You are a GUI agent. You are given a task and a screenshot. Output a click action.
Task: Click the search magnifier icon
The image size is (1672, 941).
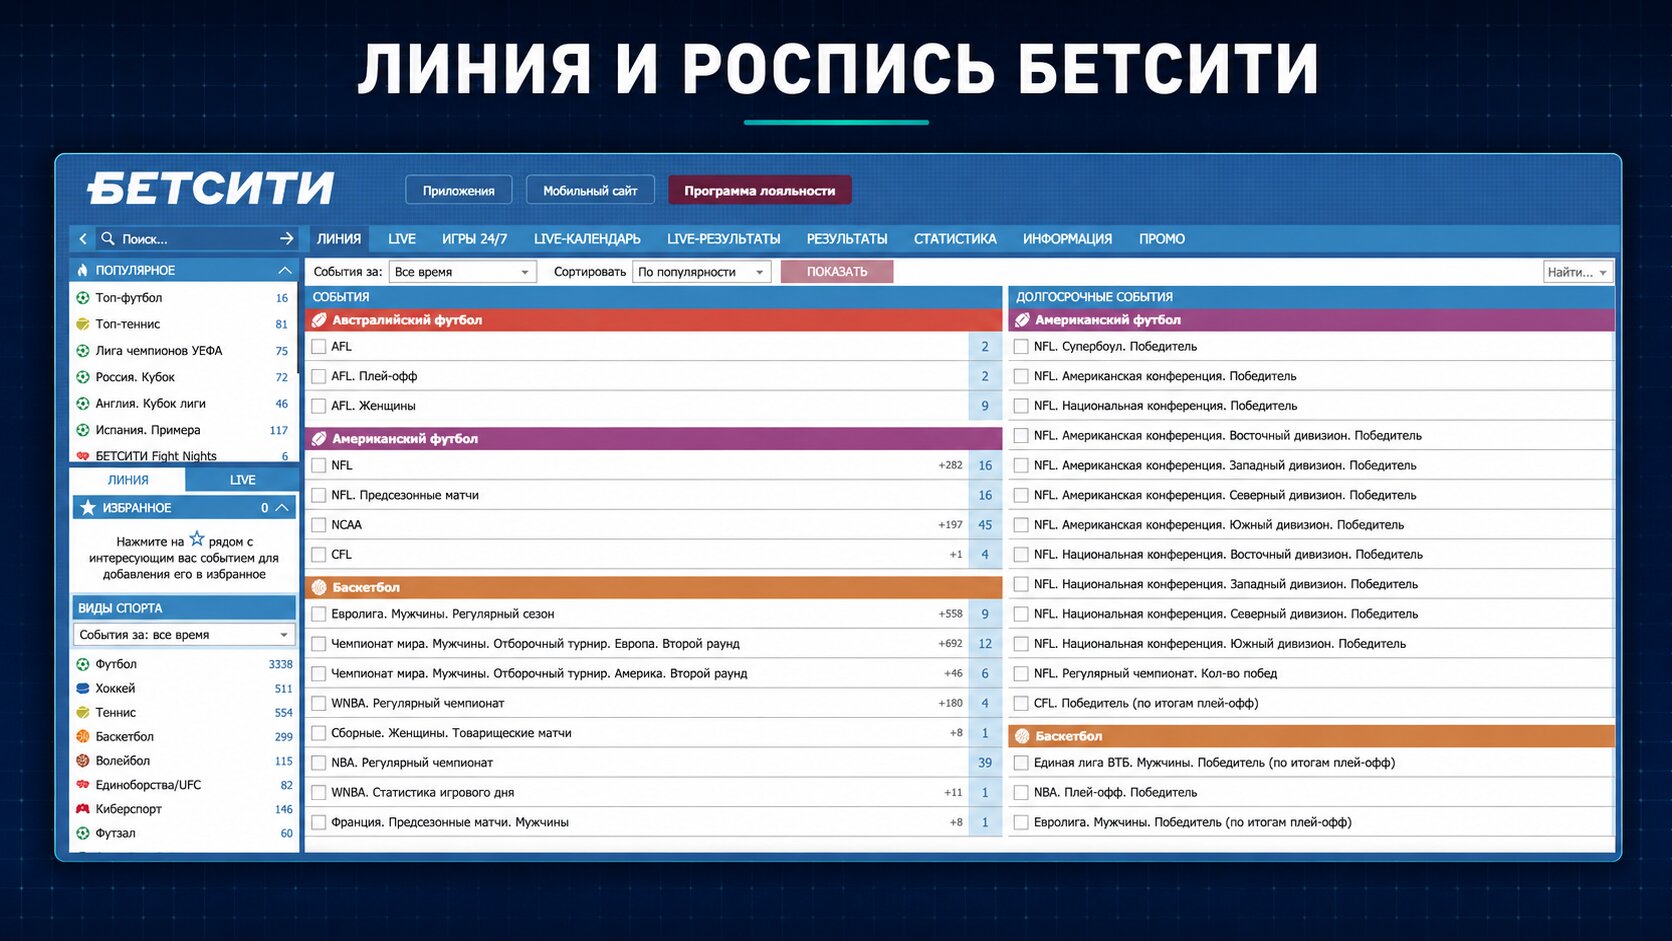(108, 239)
